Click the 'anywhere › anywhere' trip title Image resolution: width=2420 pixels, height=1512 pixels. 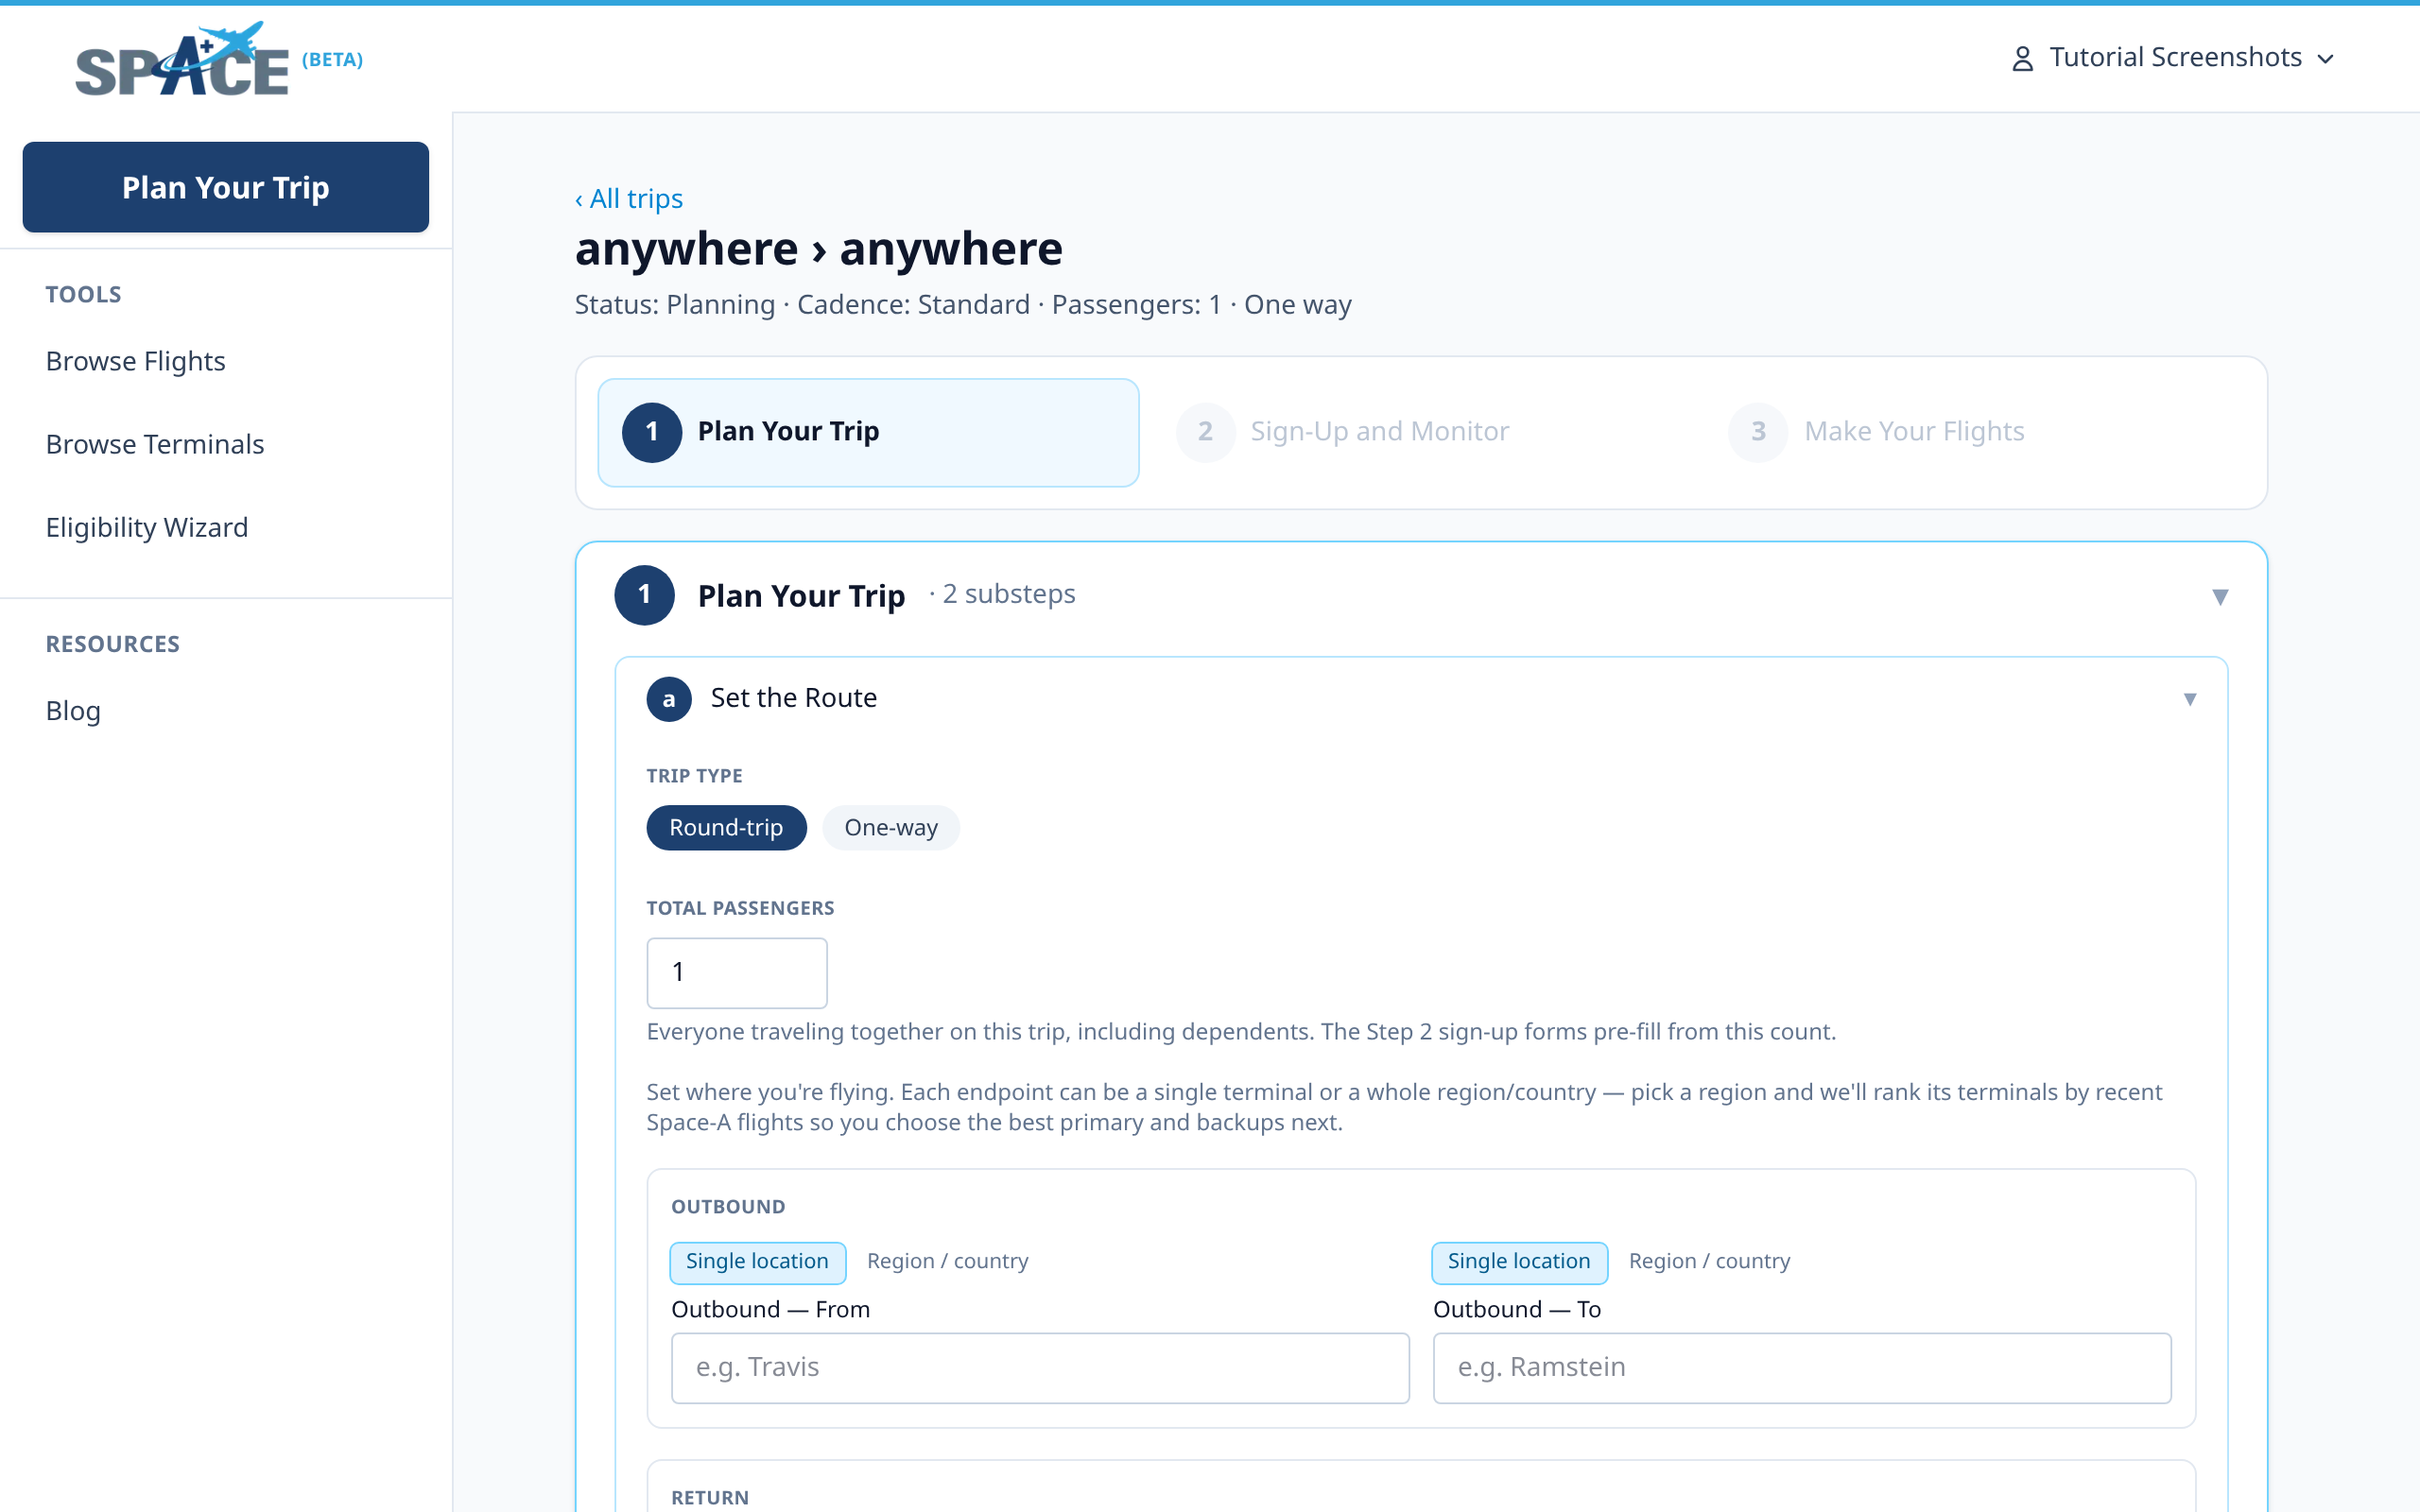point(818,248)
